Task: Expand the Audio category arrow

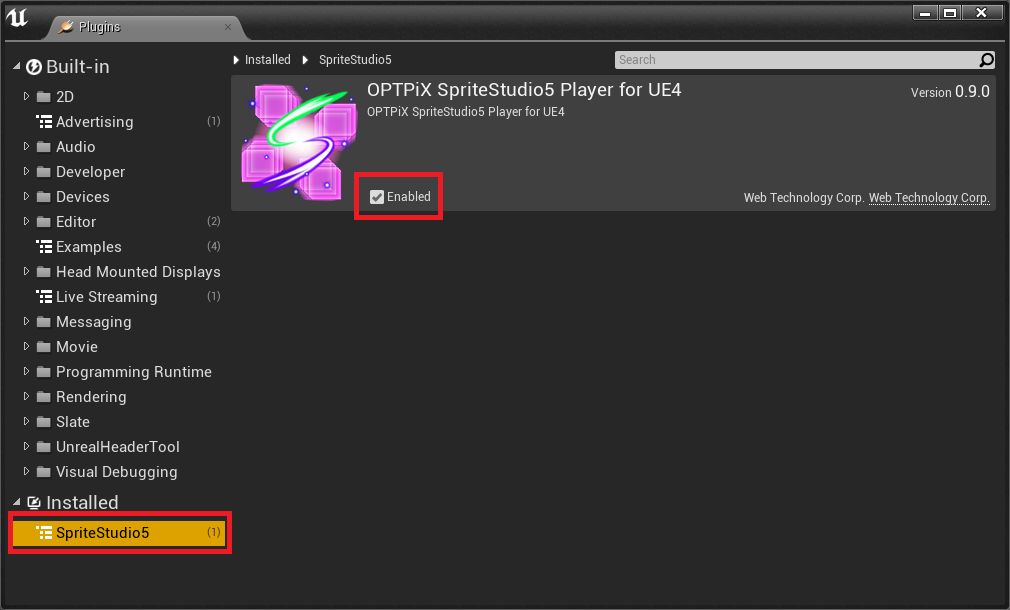Action: coord(26,146)
